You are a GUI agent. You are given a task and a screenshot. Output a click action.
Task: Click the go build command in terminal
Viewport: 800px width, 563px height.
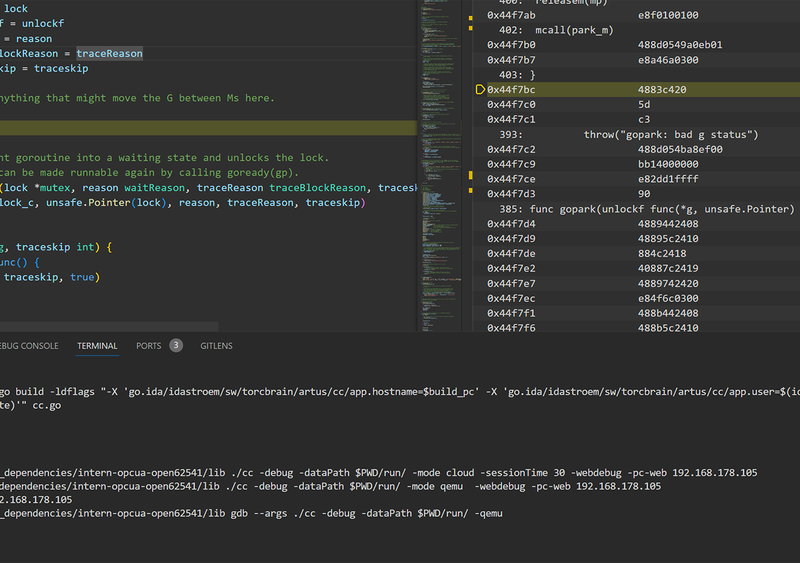[400, 398]
